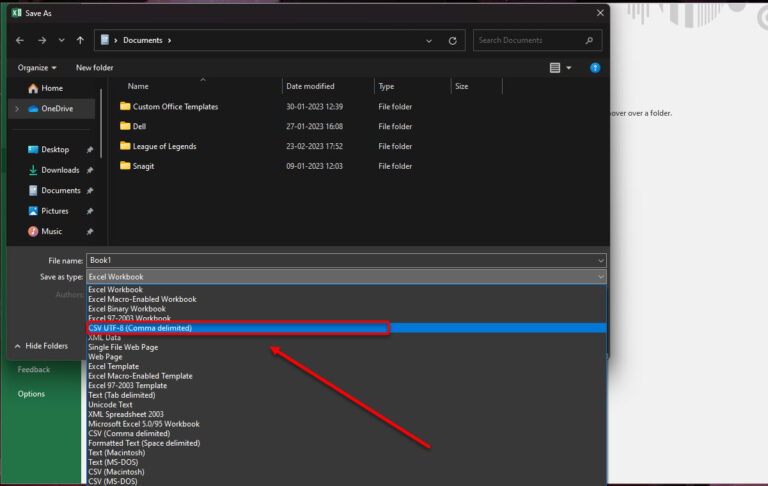Open the Organize menu
The height and width of the screenshot is (486, 768).
[x=37, y=68]
